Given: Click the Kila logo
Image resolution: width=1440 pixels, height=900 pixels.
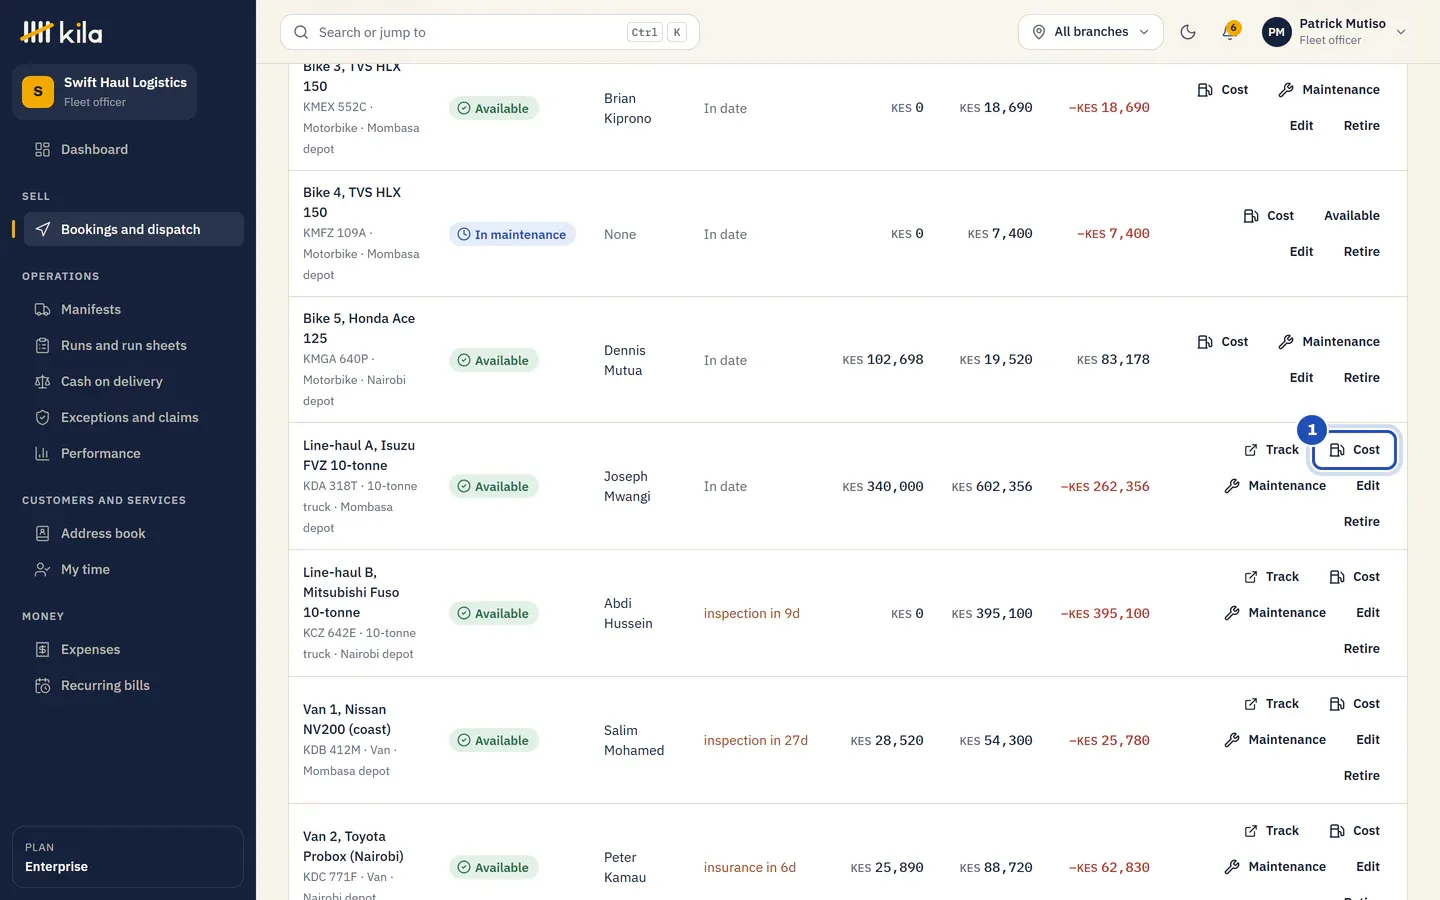Looking at the screenshot, I should (x=61, y=32).
